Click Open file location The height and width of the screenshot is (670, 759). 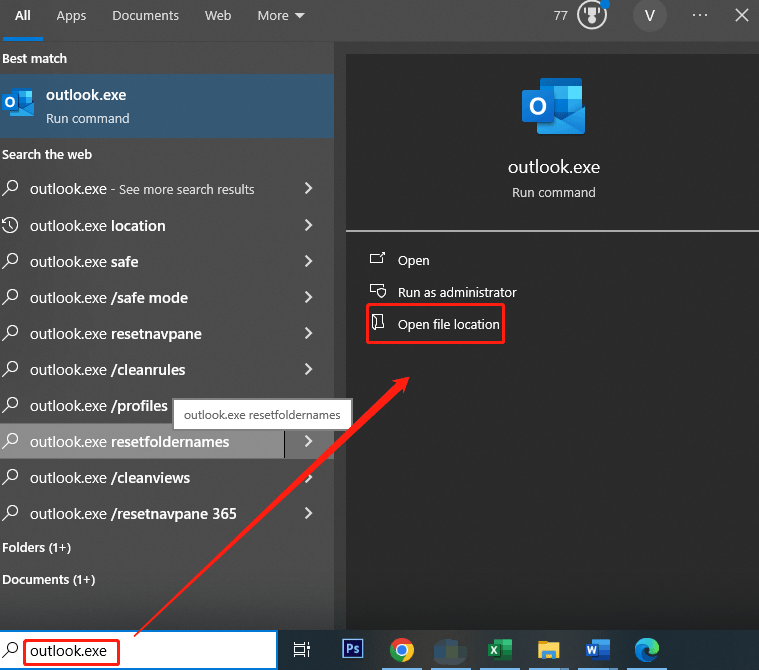[448, 324]
